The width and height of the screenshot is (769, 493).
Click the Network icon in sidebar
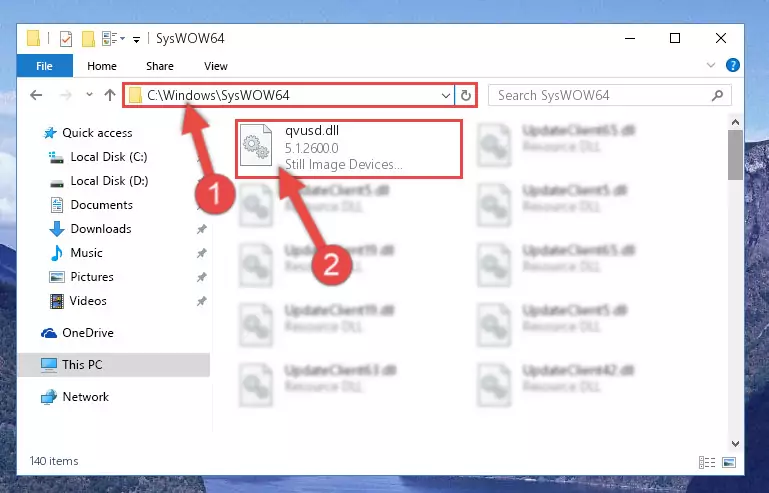49,397
